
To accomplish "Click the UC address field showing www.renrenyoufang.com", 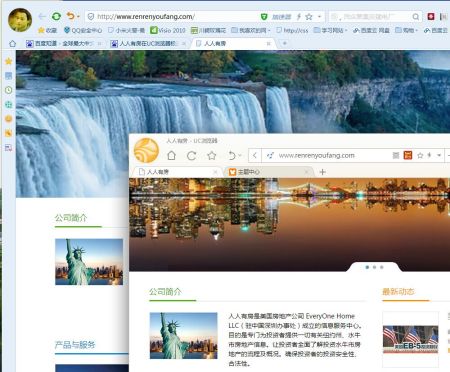I will 327,155.
